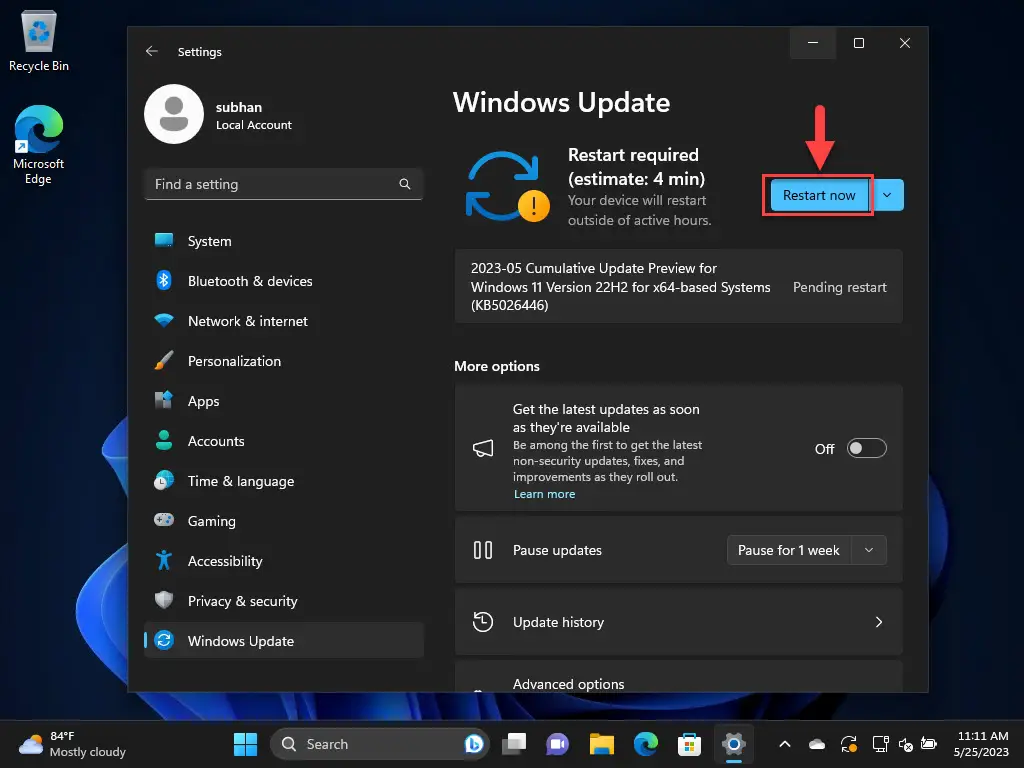Viewport: 1024px width, 768px height.
Task: Click the Network wifi icon in sidebar
Action: point(164,321)
